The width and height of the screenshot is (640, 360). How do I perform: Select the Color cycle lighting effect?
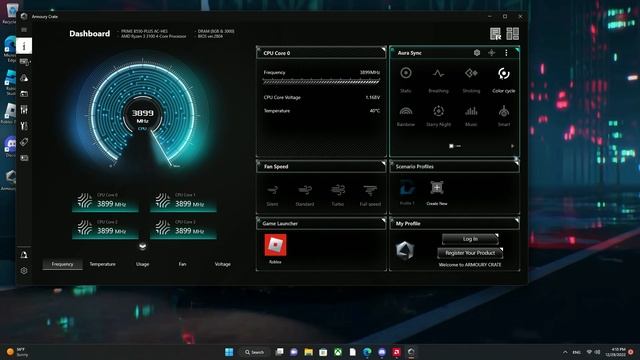pos(504,80)
